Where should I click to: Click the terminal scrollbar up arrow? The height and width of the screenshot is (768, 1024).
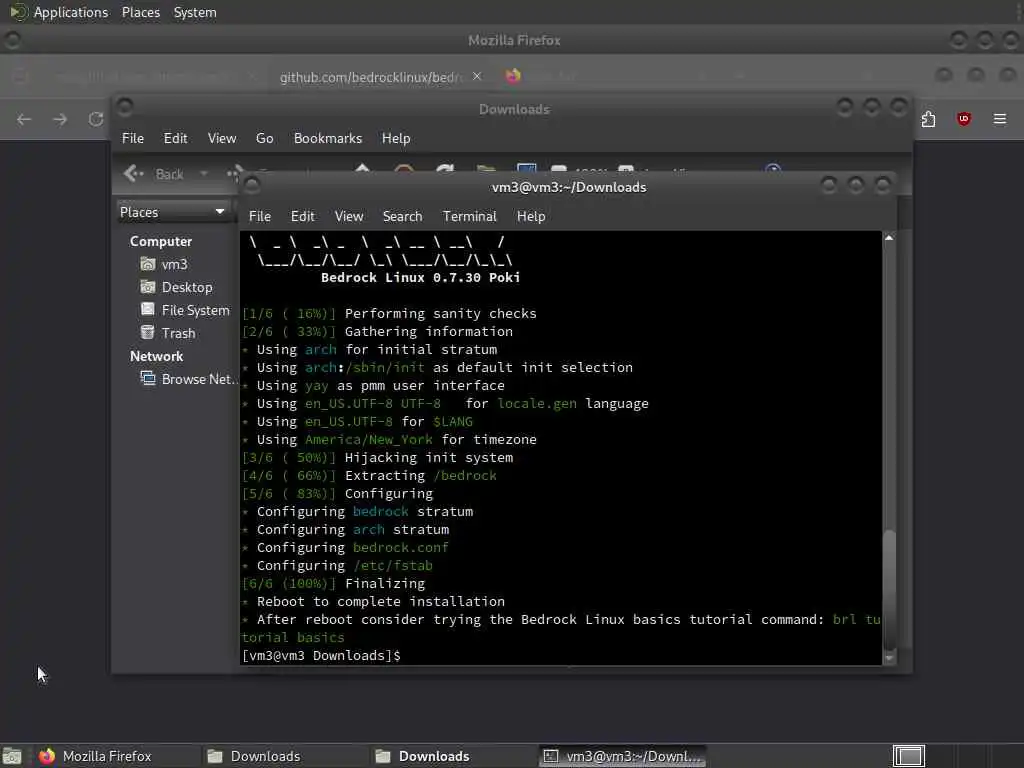[889, 238]
